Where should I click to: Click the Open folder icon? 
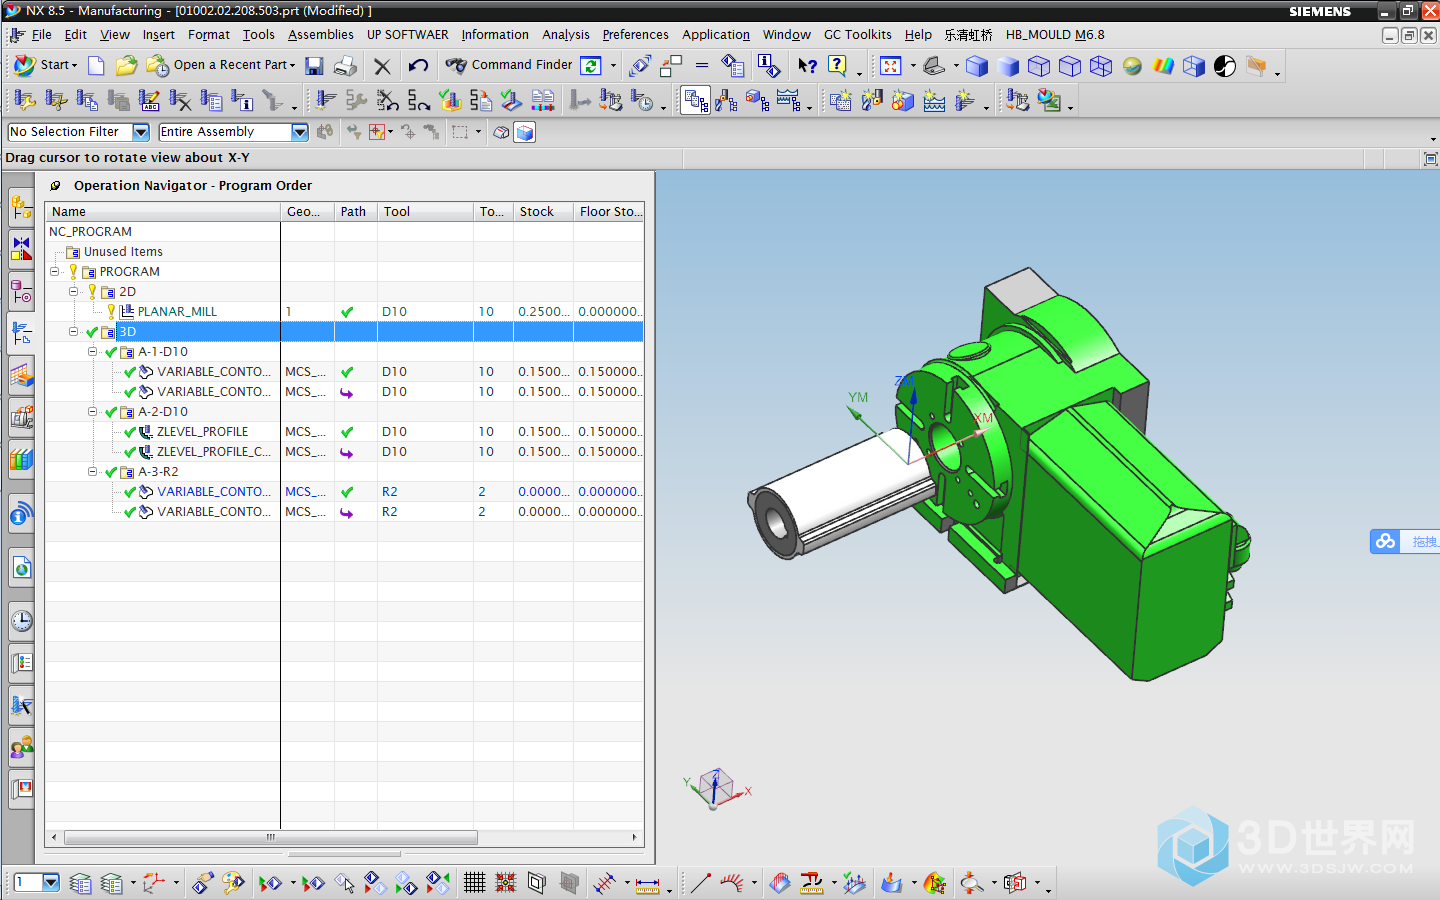click(x=126, y=66)
